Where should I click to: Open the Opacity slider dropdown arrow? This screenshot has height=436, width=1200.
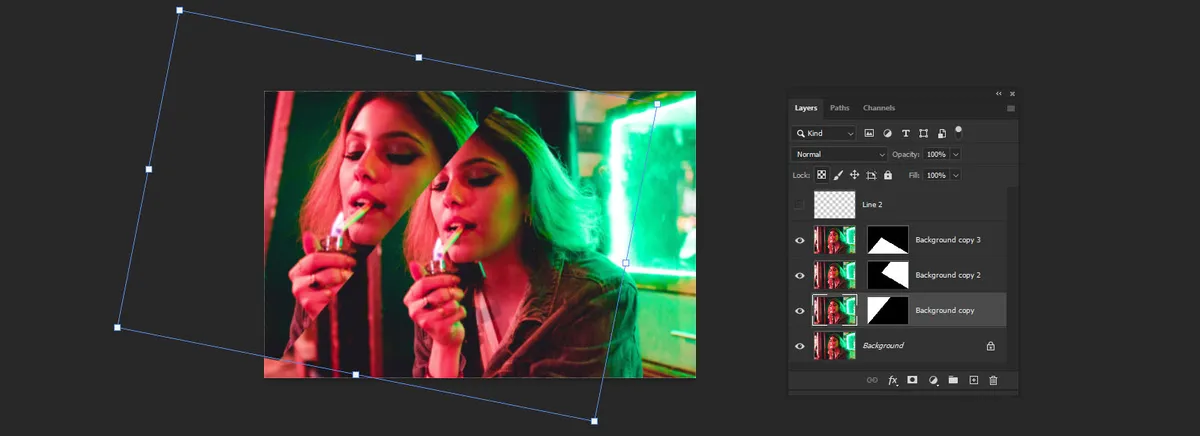coord(956,154)
